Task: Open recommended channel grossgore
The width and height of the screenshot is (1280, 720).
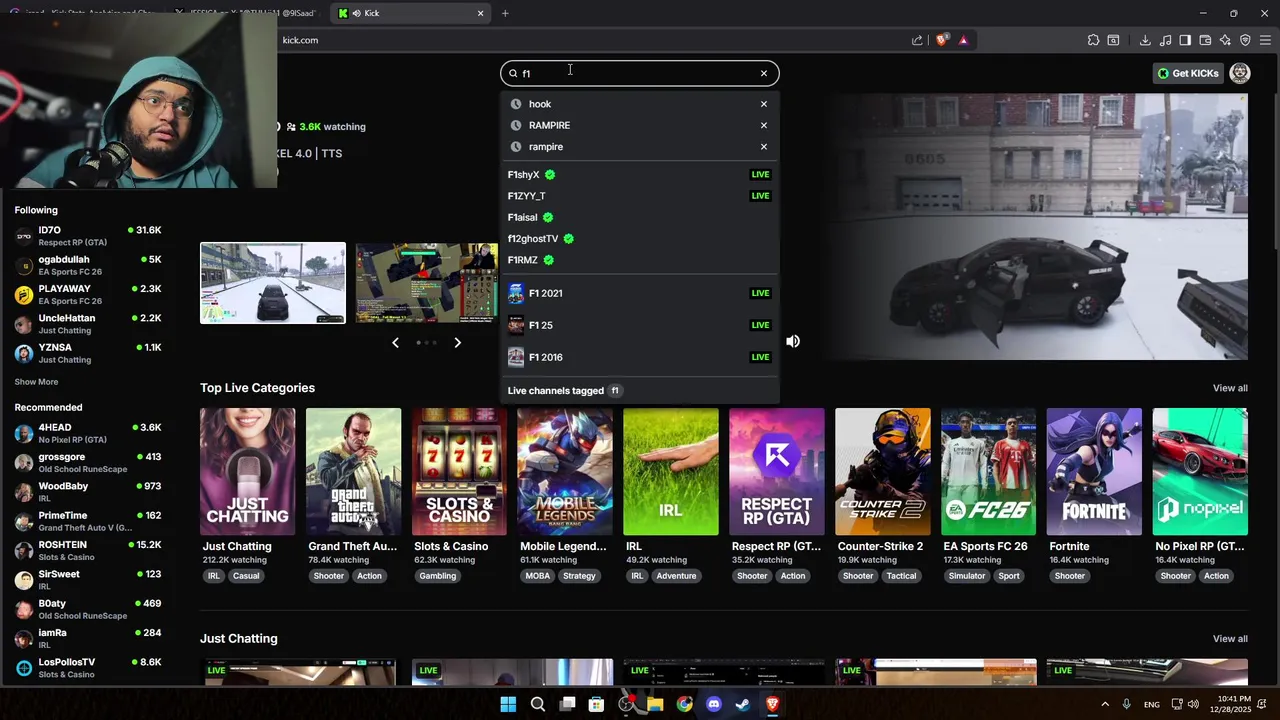Action: [88, 463]
